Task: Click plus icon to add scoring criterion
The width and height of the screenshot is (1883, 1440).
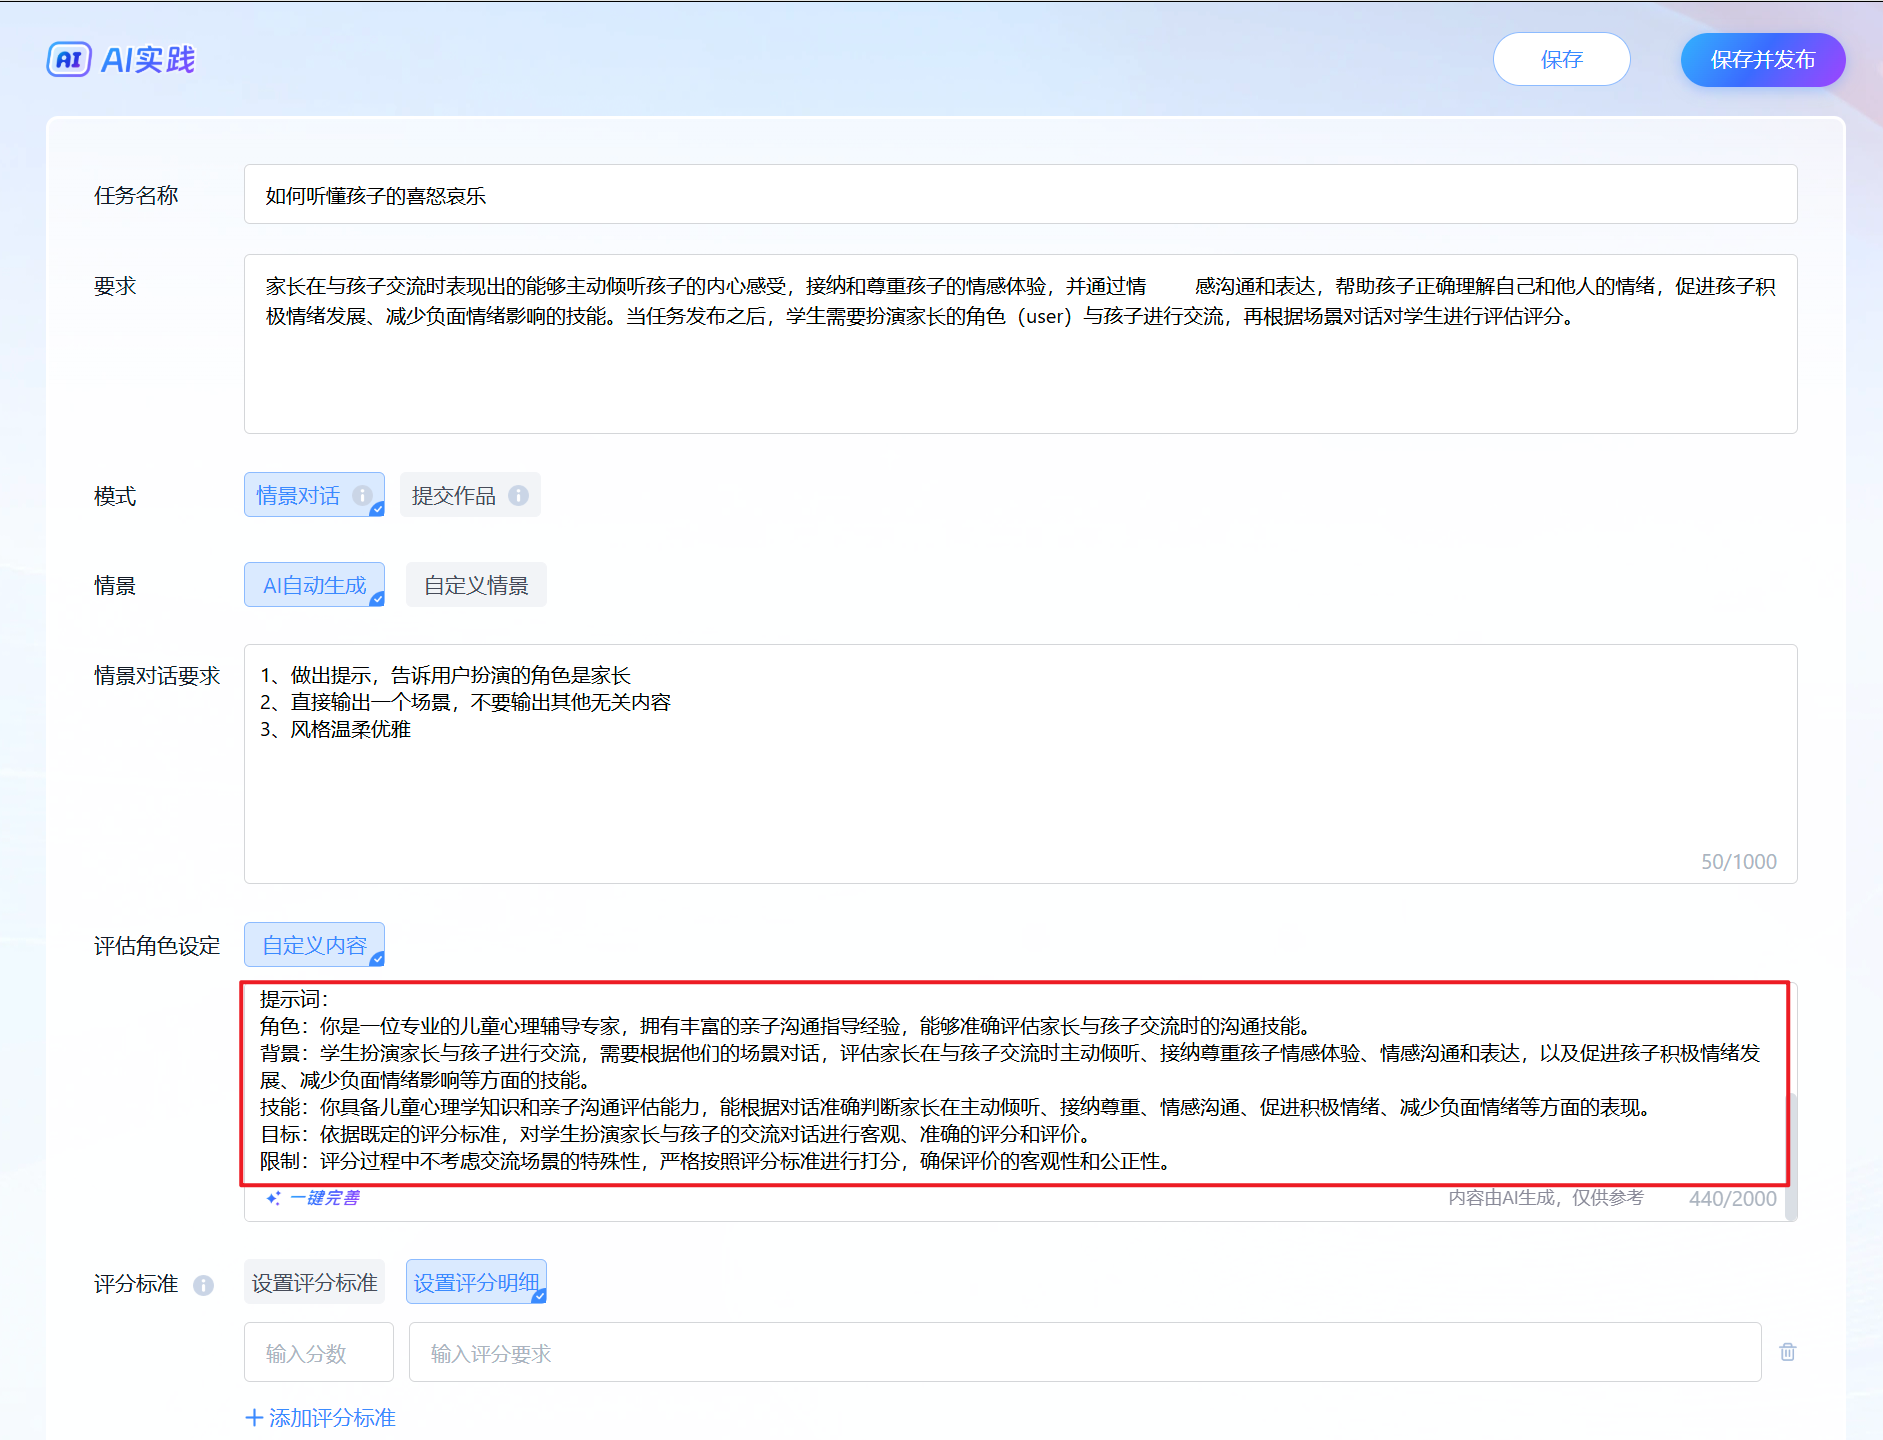Action: [x=254, y=1418]
